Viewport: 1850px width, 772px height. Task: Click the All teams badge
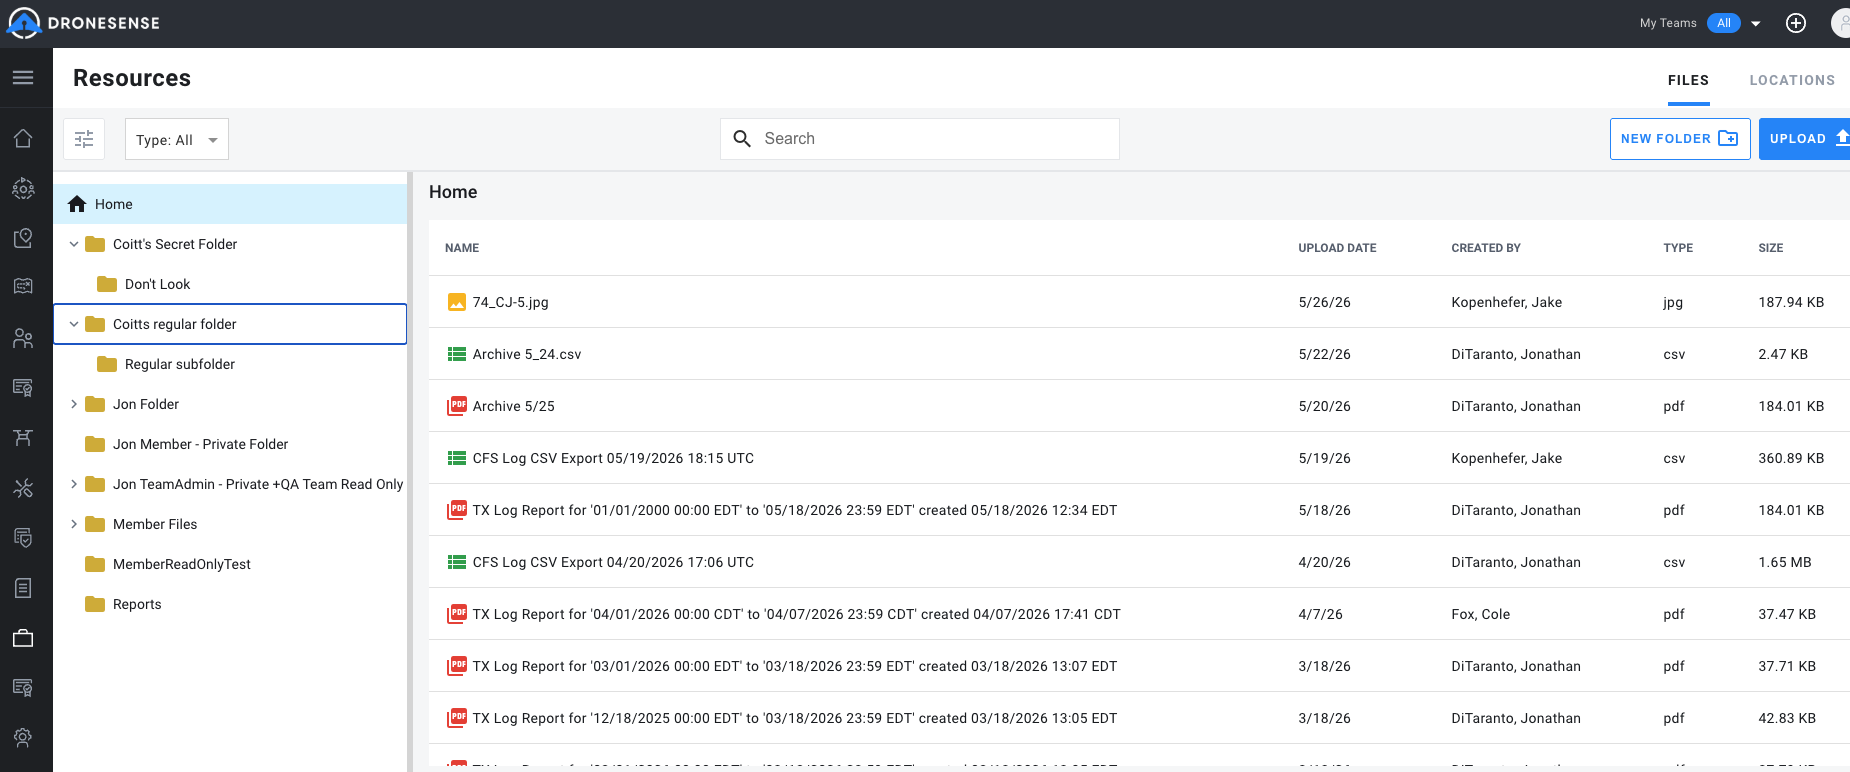point(1724,23)
